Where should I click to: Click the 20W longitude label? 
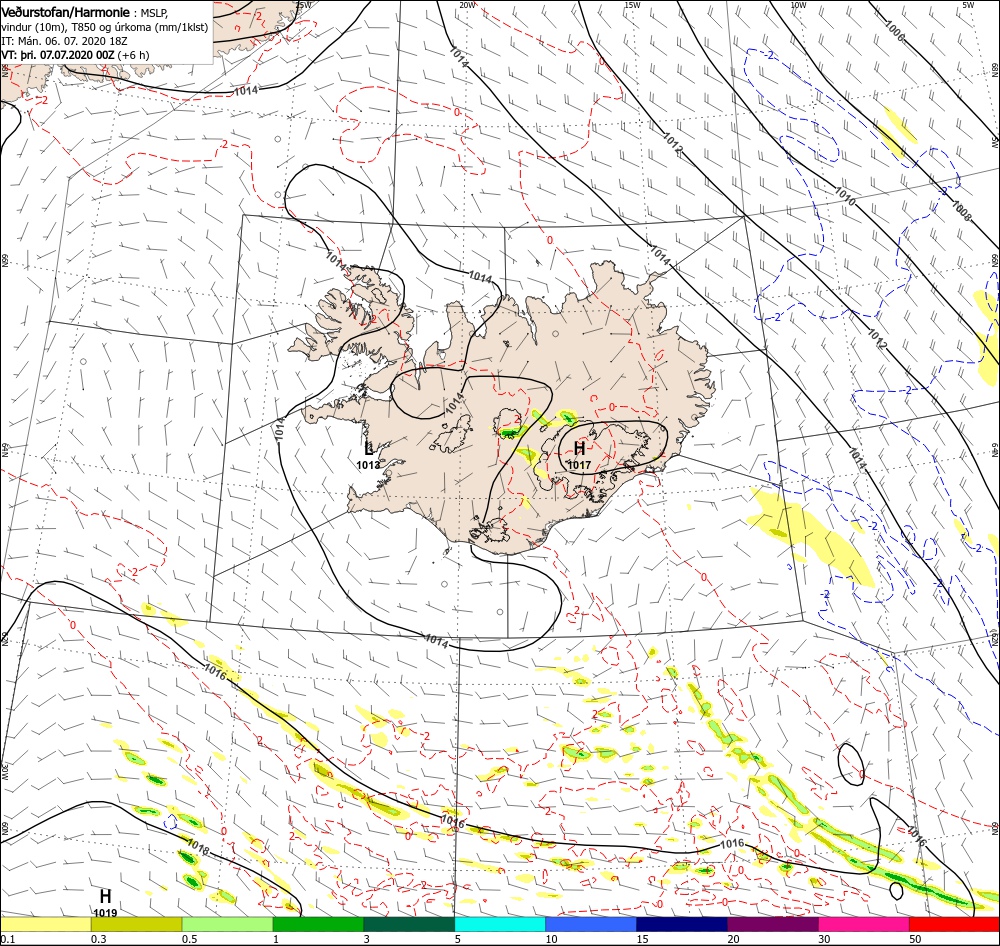pyautogui.click(x=467, y=5)
